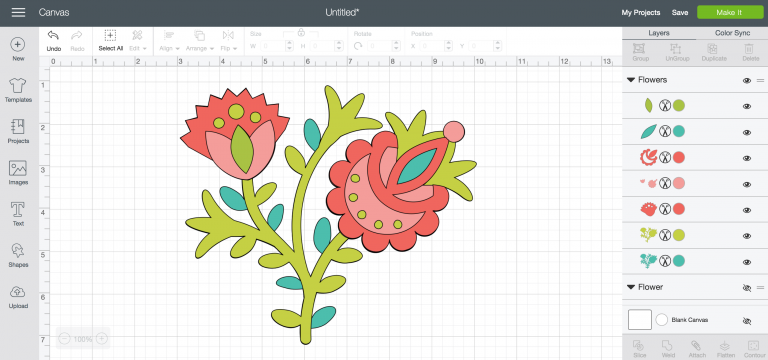Switch to the Color Sync tab

pyautogui.click(x=732, y=33)
